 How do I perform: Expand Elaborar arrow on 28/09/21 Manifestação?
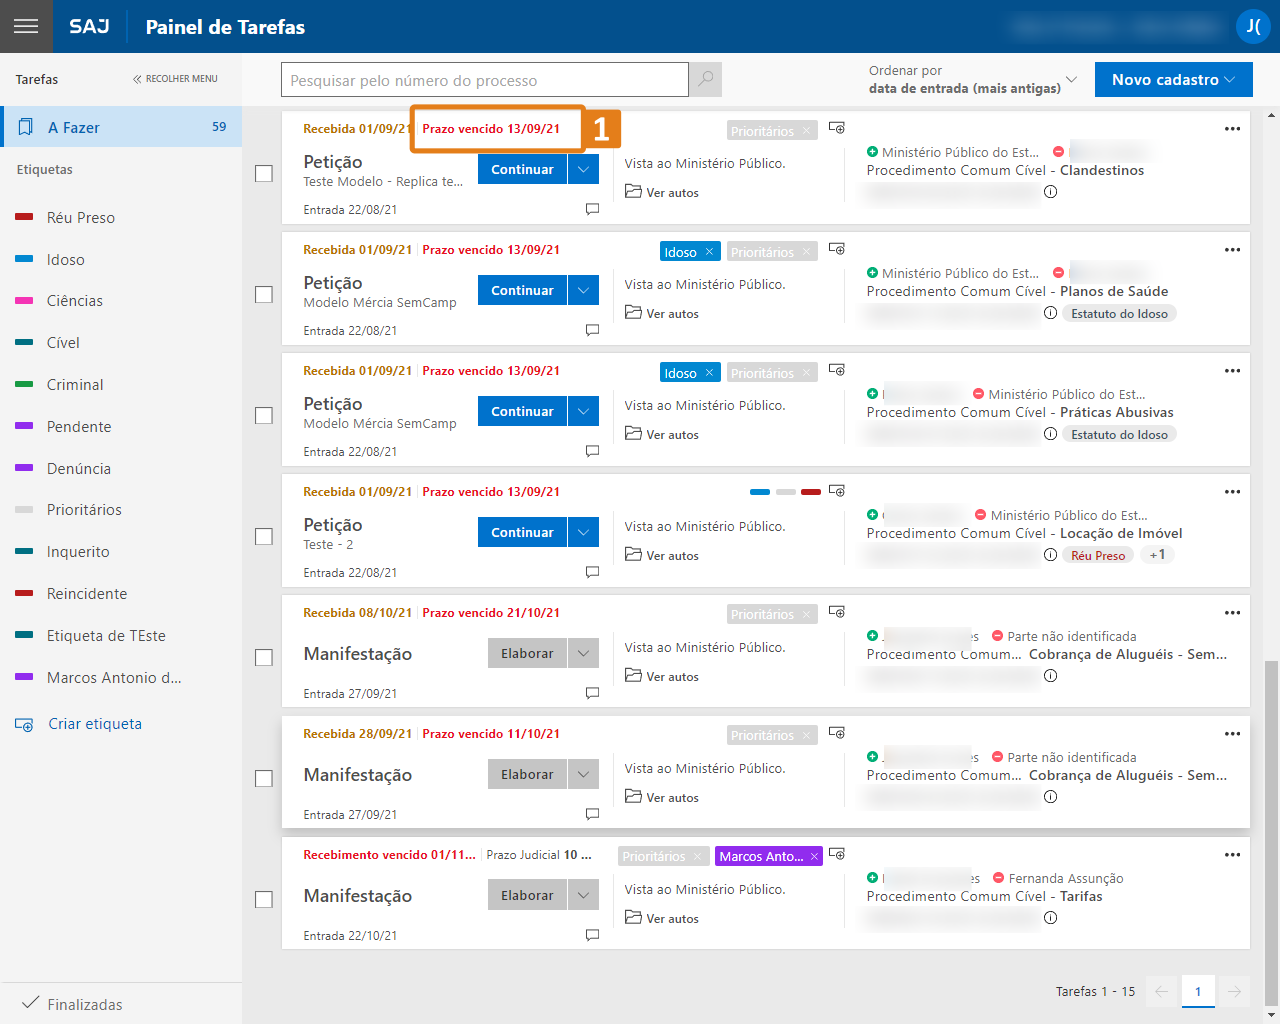(x=583, y=774)
